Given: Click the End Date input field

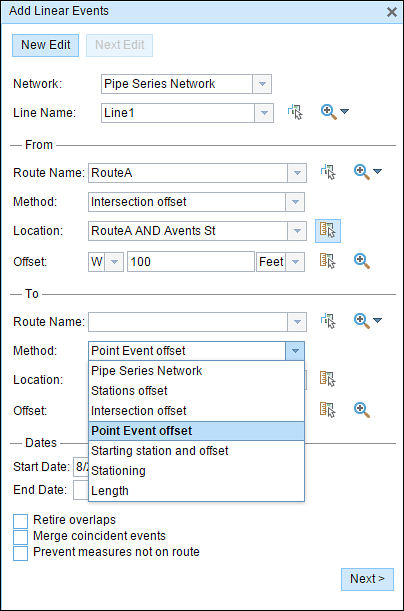Looking at the screenshot, I should click(81, 490).
